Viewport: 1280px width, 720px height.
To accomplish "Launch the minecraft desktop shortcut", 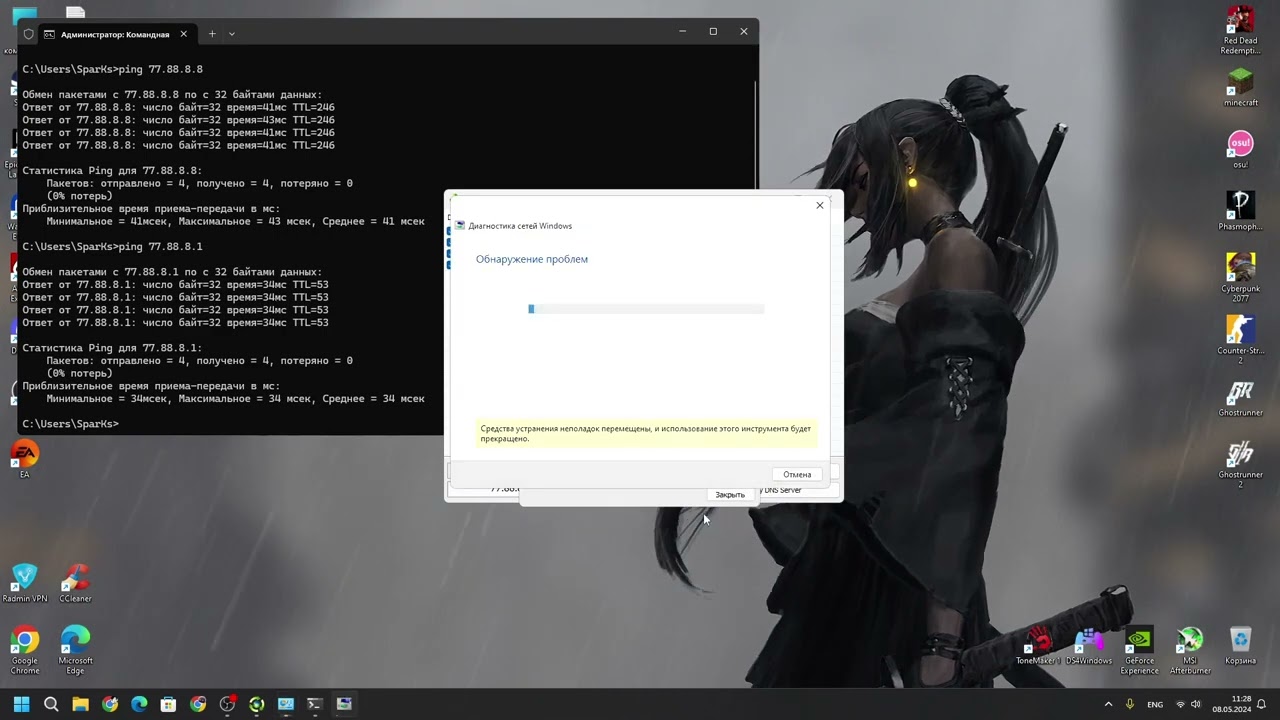I will point(1240,88).
